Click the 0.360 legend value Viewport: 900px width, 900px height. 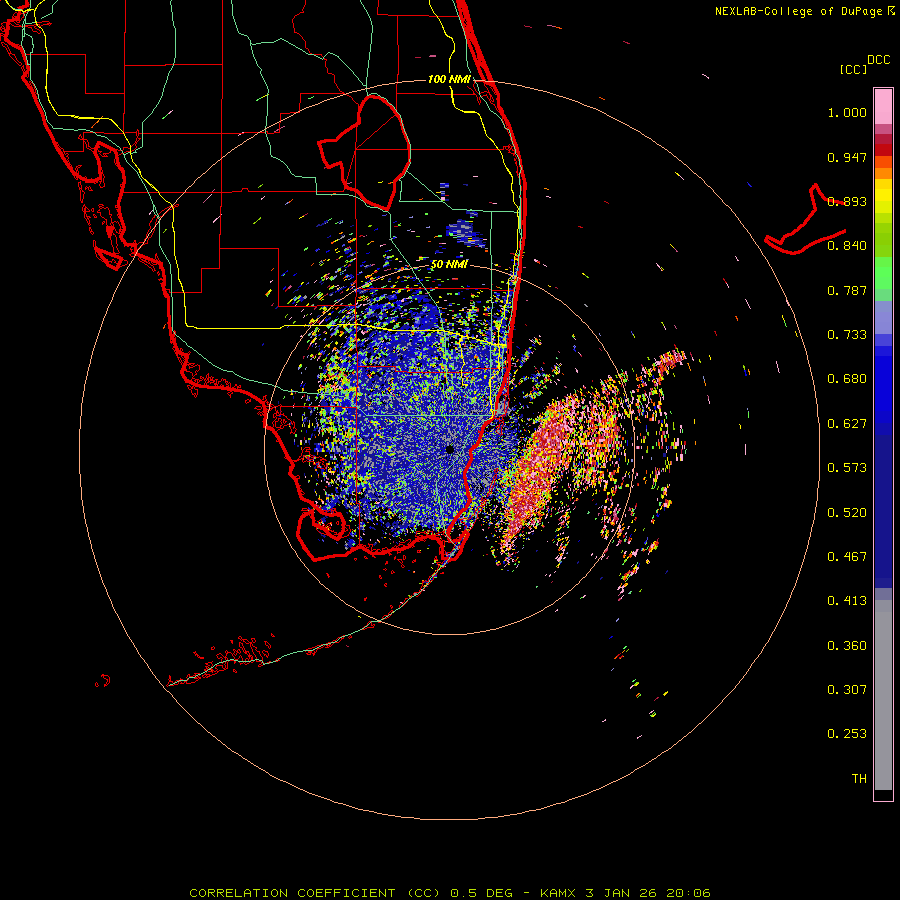[847, 646]
